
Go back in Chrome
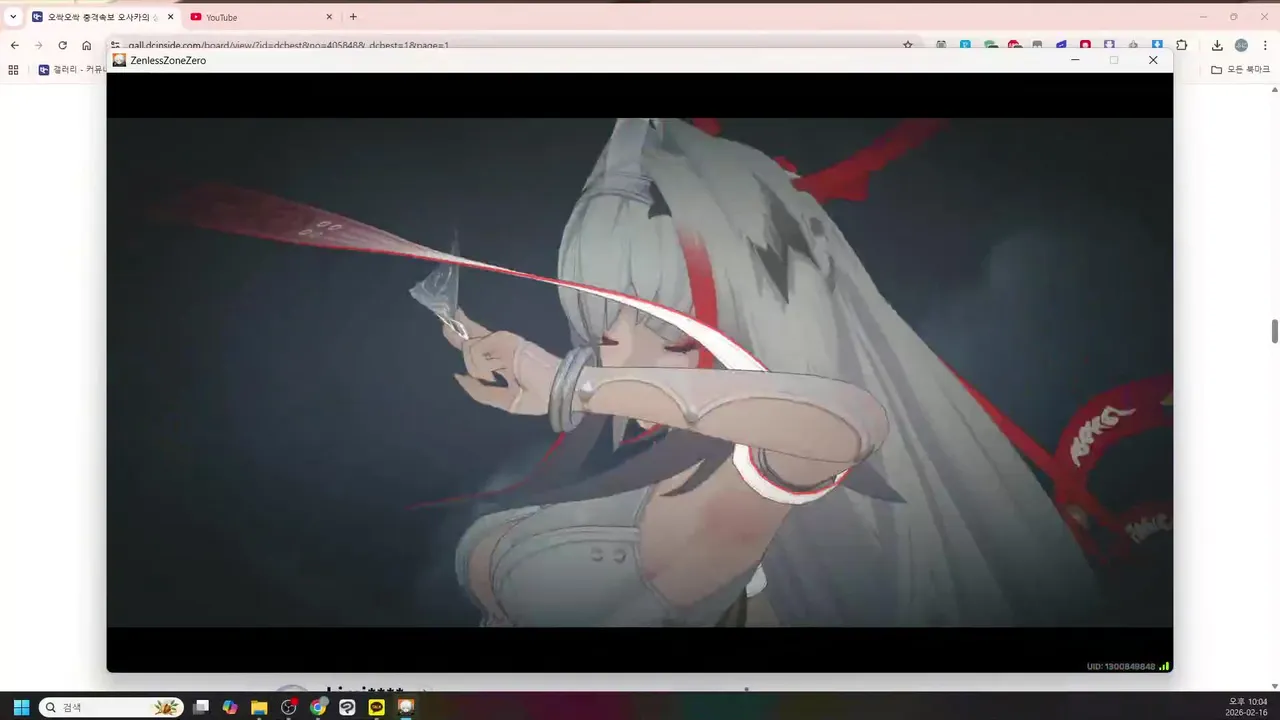pos(14,45)
